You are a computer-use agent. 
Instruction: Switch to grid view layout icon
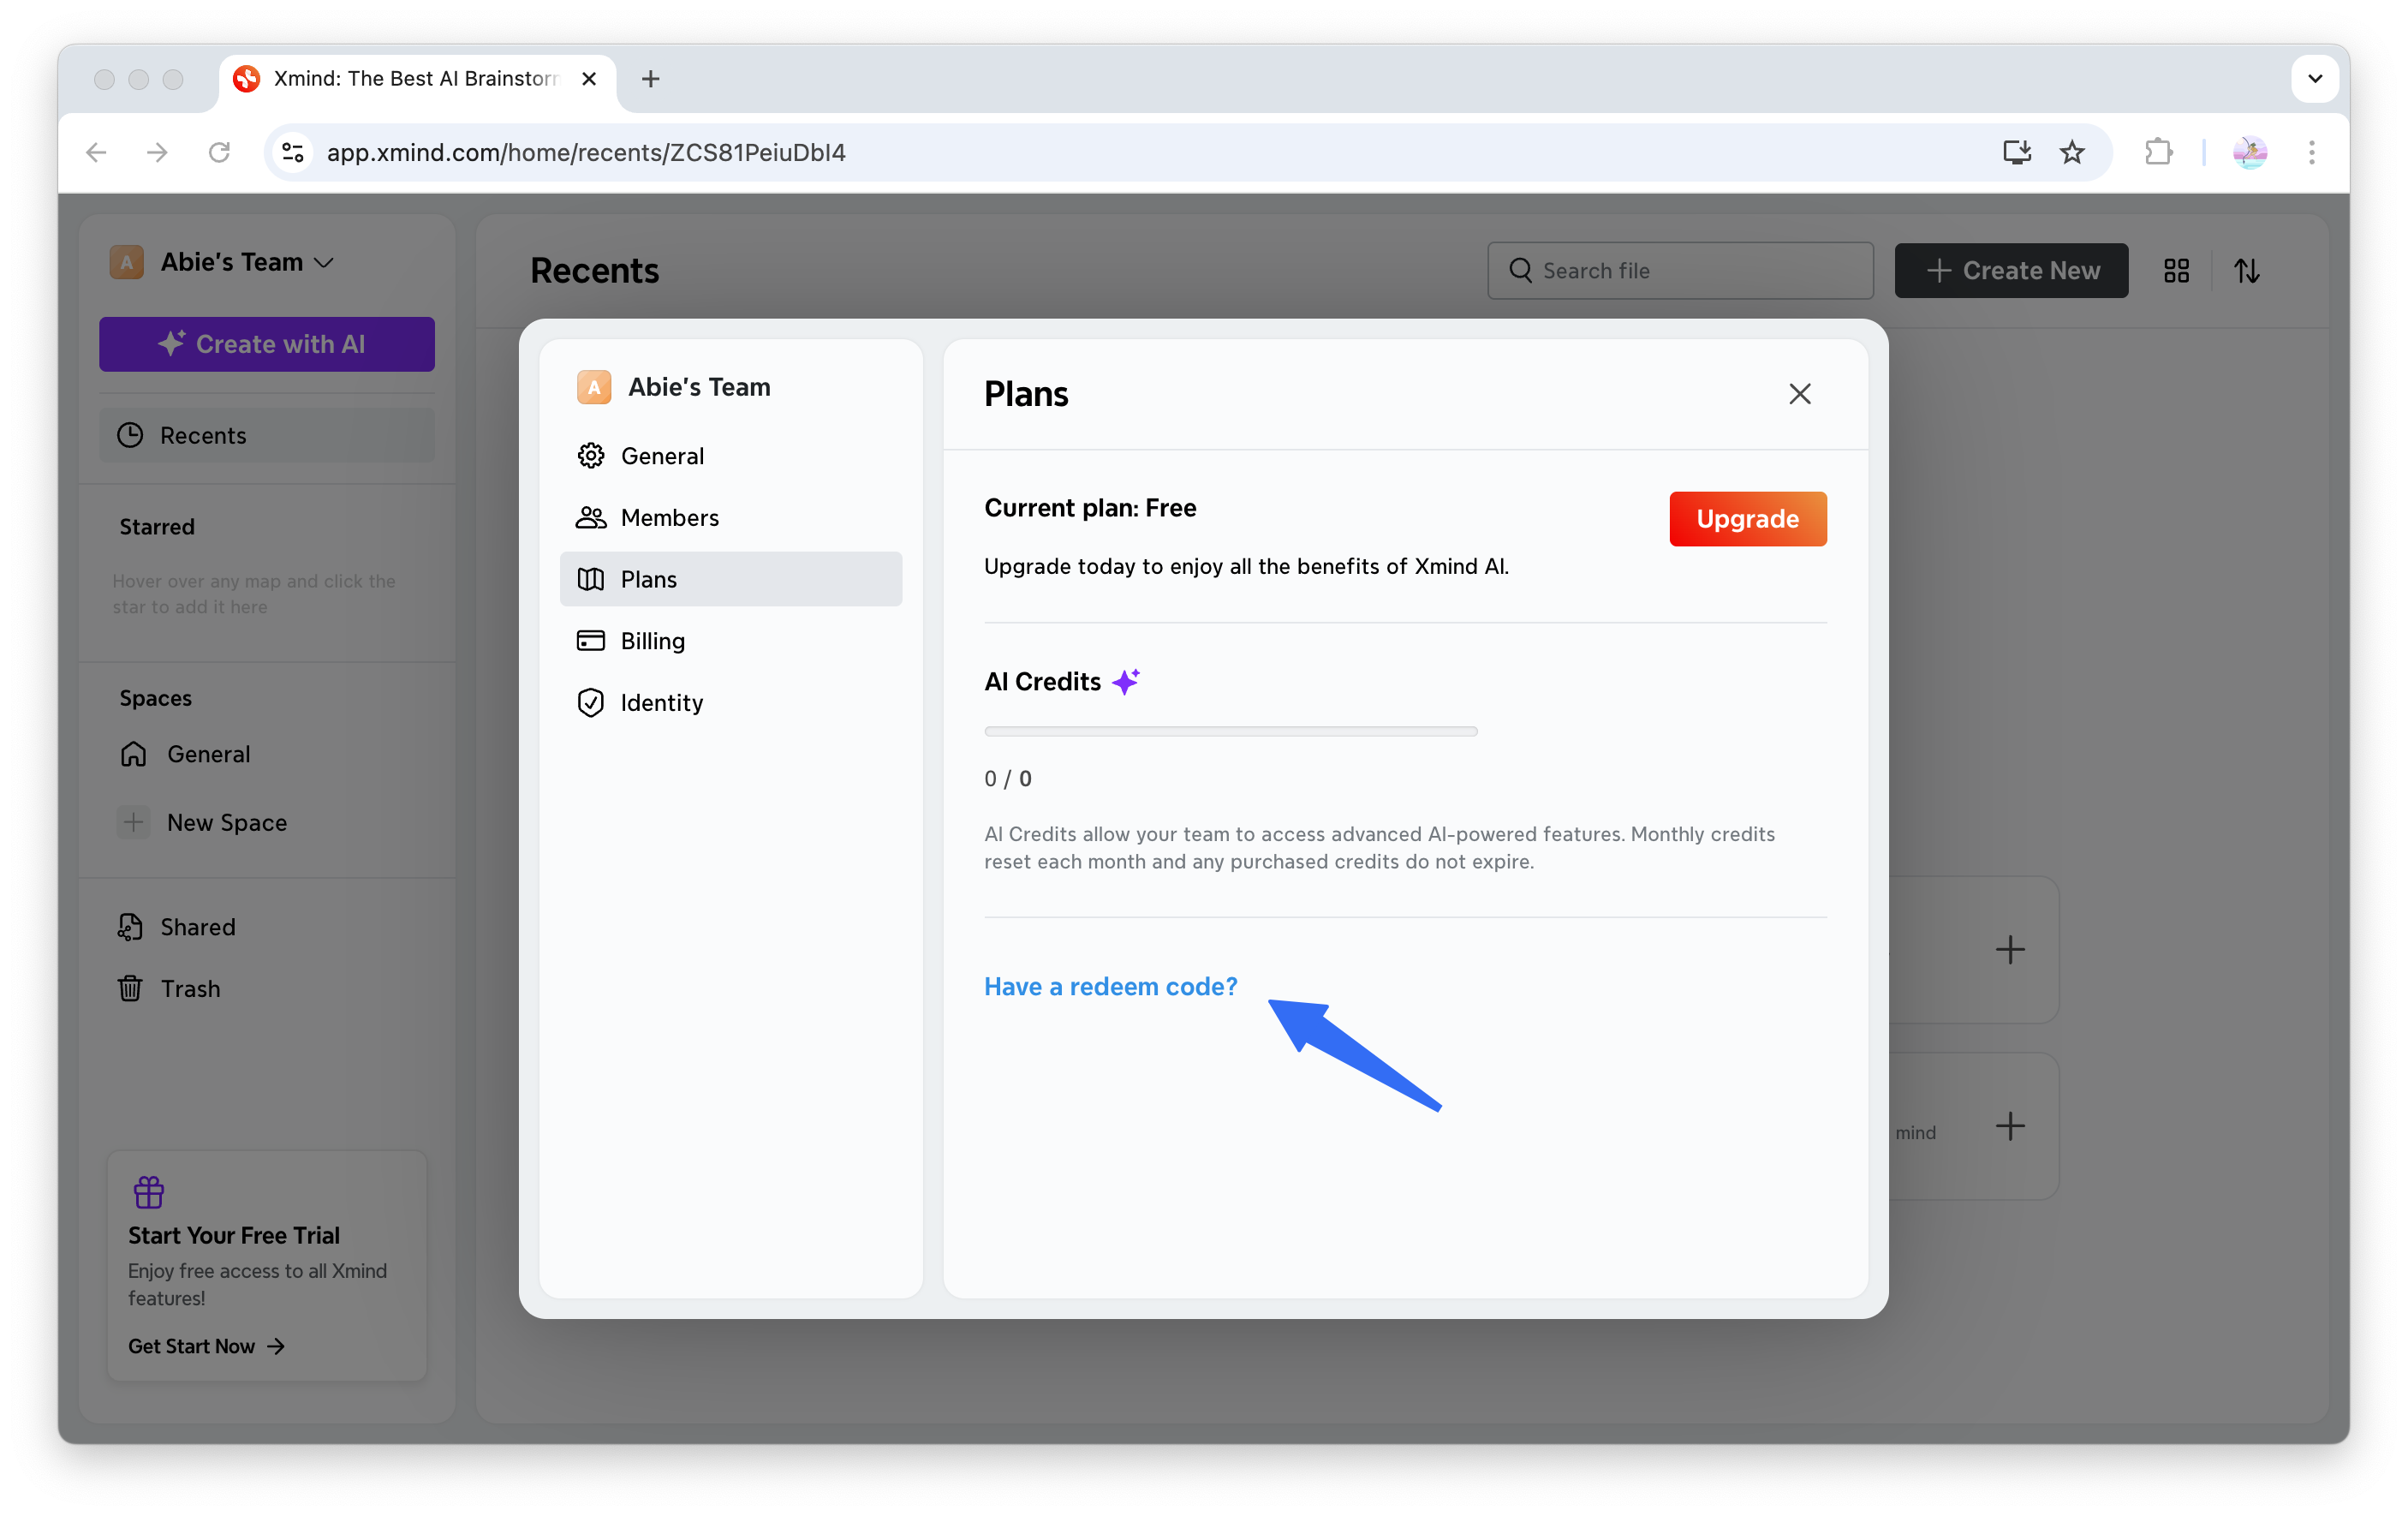(x=2176, y=270)
